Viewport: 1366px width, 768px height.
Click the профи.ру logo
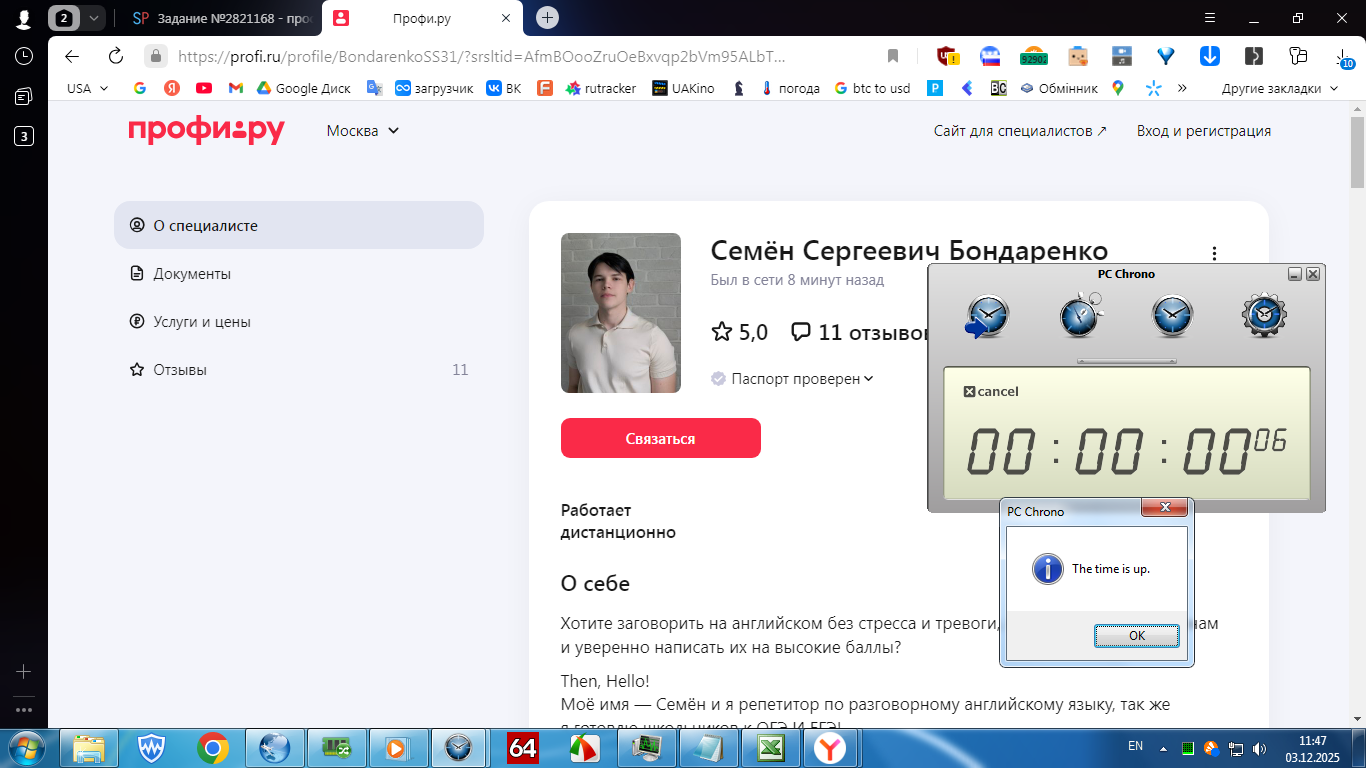(x=206, y=131)
